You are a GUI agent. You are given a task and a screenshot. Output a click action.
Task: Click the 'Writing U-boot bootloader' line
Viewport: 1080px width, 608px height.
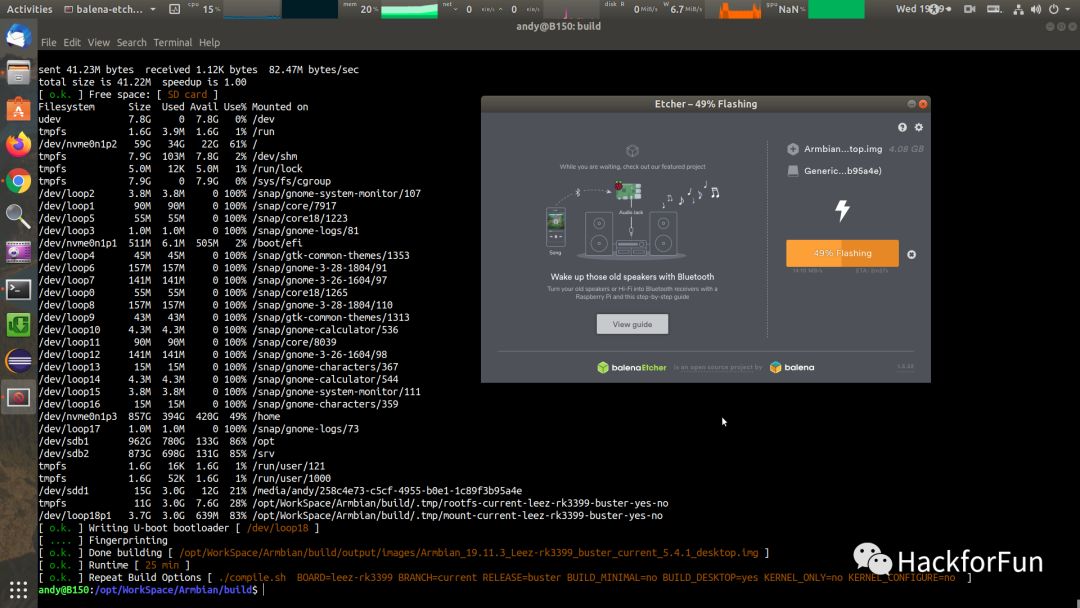coord(179,528)
